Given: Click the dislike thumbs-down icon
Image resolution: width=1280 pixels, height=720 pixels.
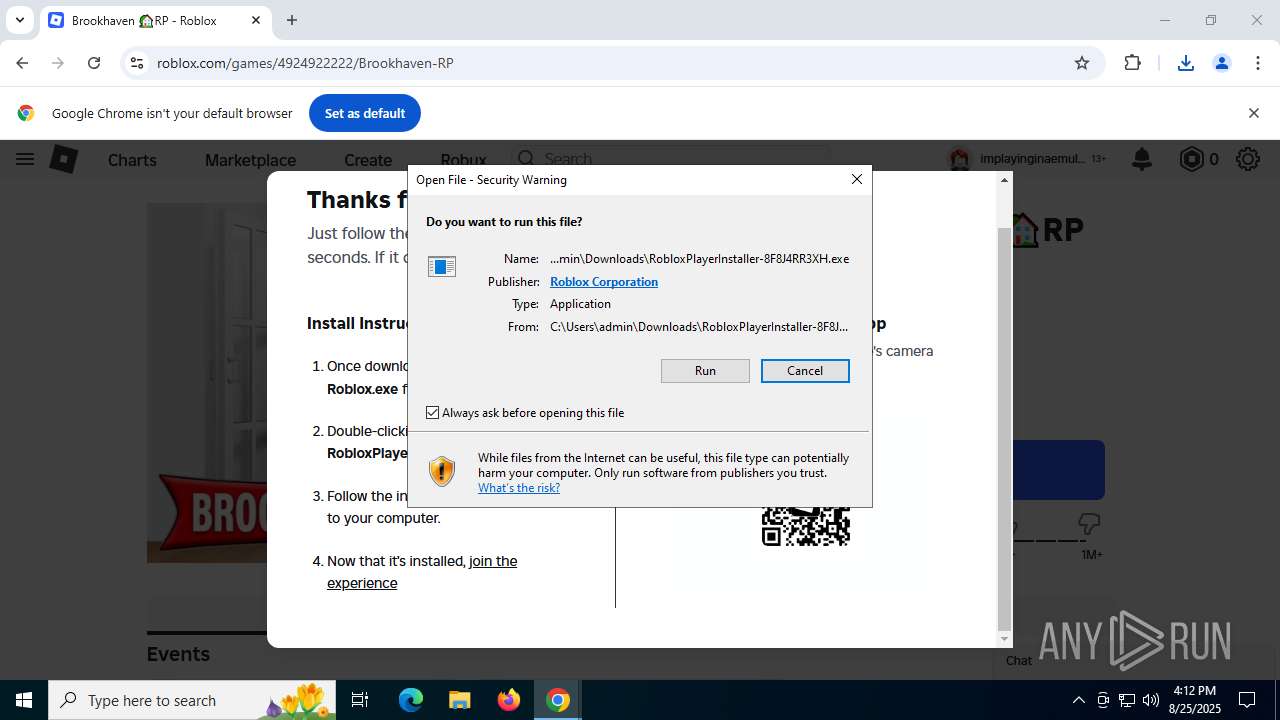Looking at the screenshot, I should click(x=1089, y=524).
